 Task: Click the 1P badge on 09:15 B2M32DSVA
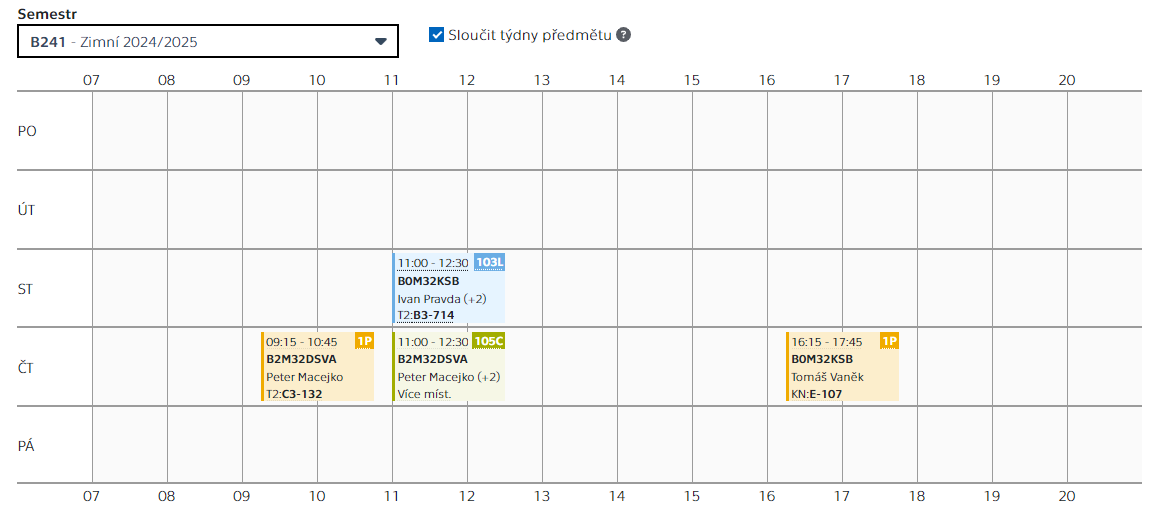click(364, 341)
